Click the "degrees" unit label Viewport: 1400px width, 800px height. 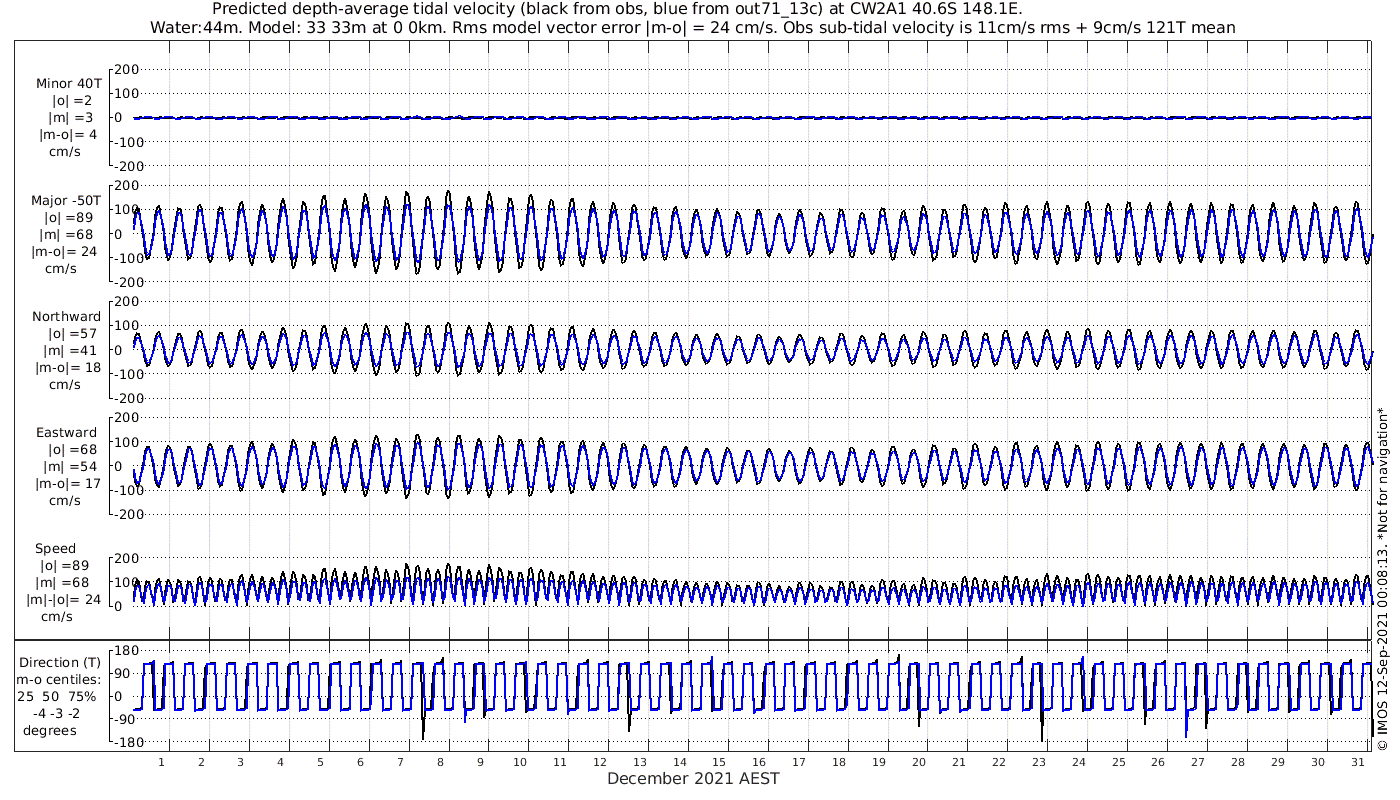point(51,731)
